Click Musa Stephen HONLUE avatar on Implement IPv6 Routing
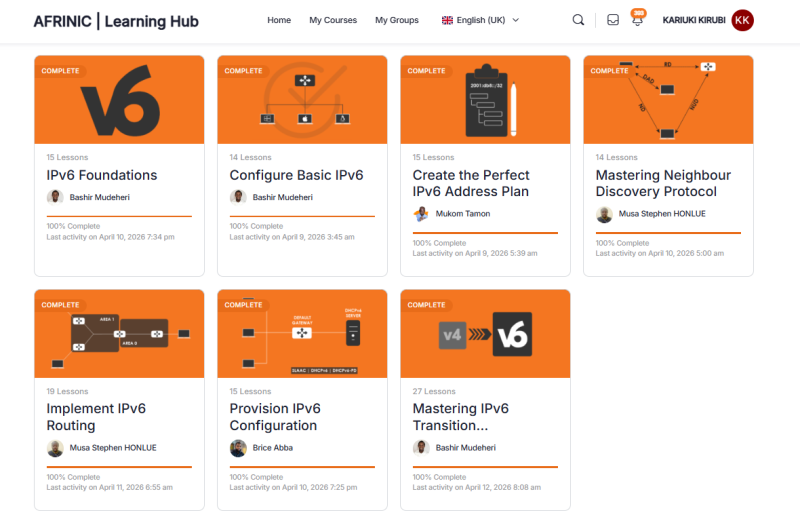 point(55,448)
